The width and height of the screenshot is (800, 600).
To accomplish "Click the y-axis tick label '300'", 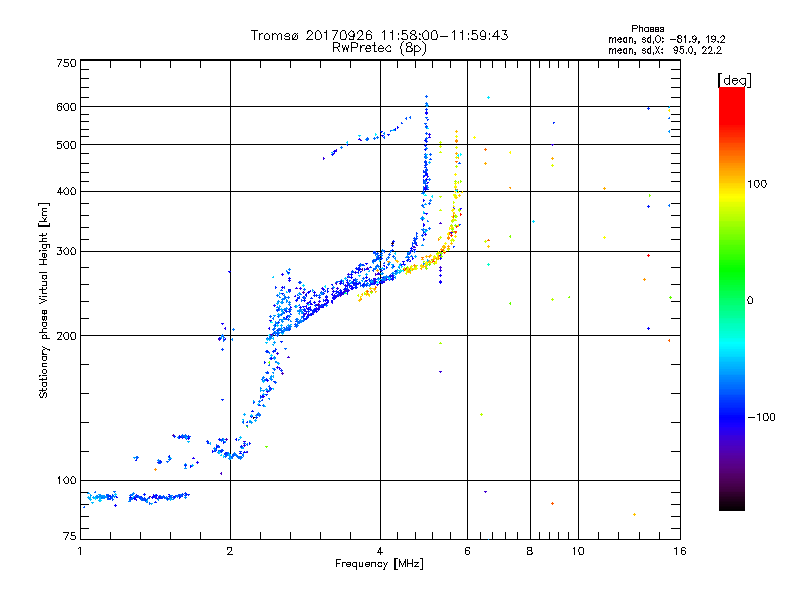I will 66,251.
